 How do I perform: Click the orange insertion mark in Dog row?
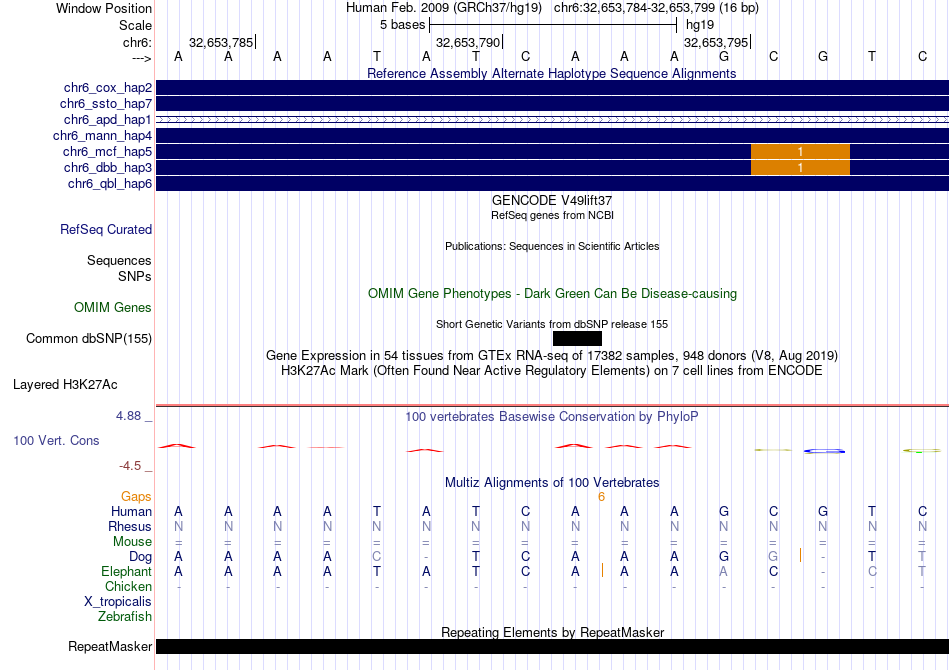[x=800, y=555]
